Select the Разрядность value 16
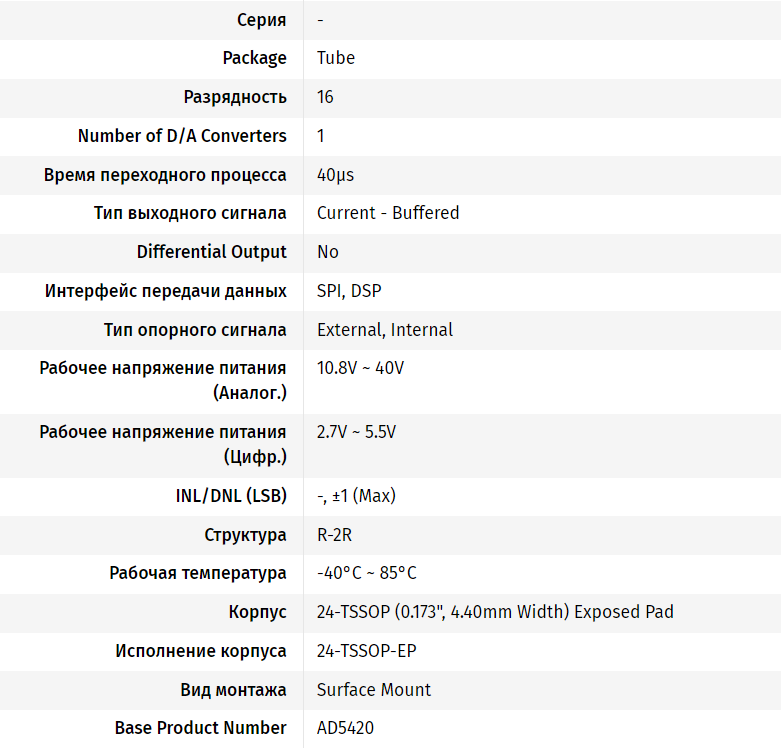The height and width of the screenshot is (748, 781). pyautogui.click(x=325, y=97)
